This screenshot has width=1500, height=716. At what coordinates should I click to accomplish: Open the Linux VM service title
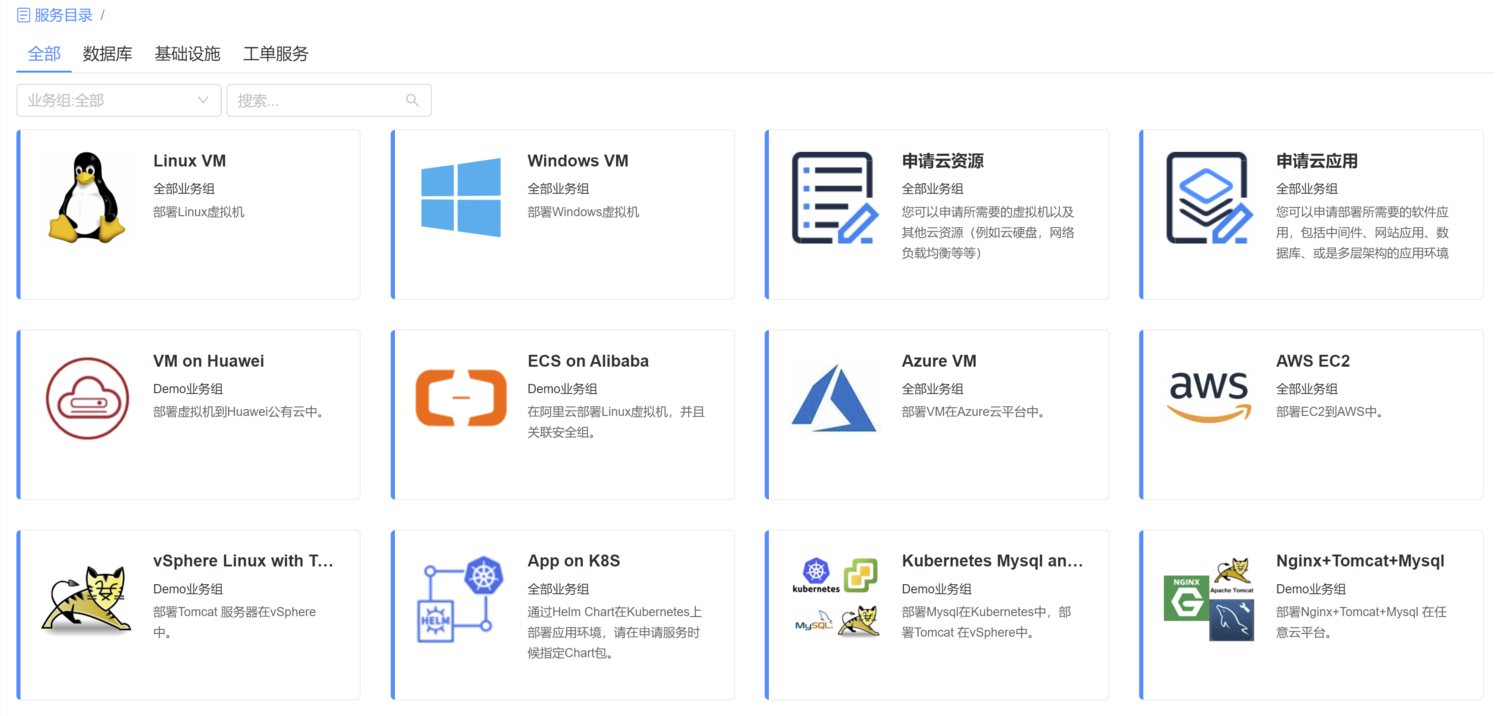click(x=189, y=161)
